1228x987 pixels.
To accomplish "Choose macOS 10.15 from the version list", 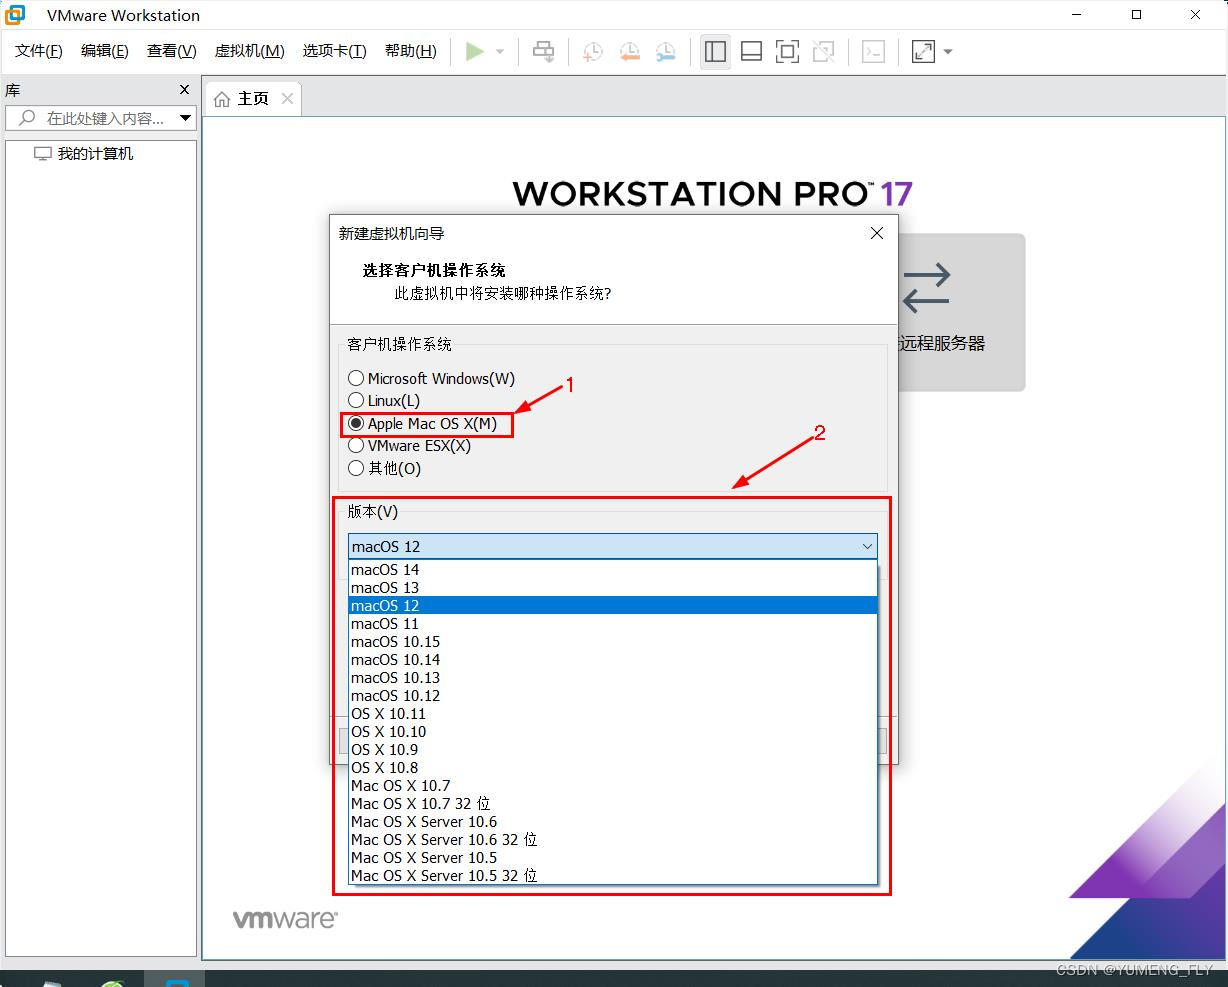I will [x=612, y=641].
